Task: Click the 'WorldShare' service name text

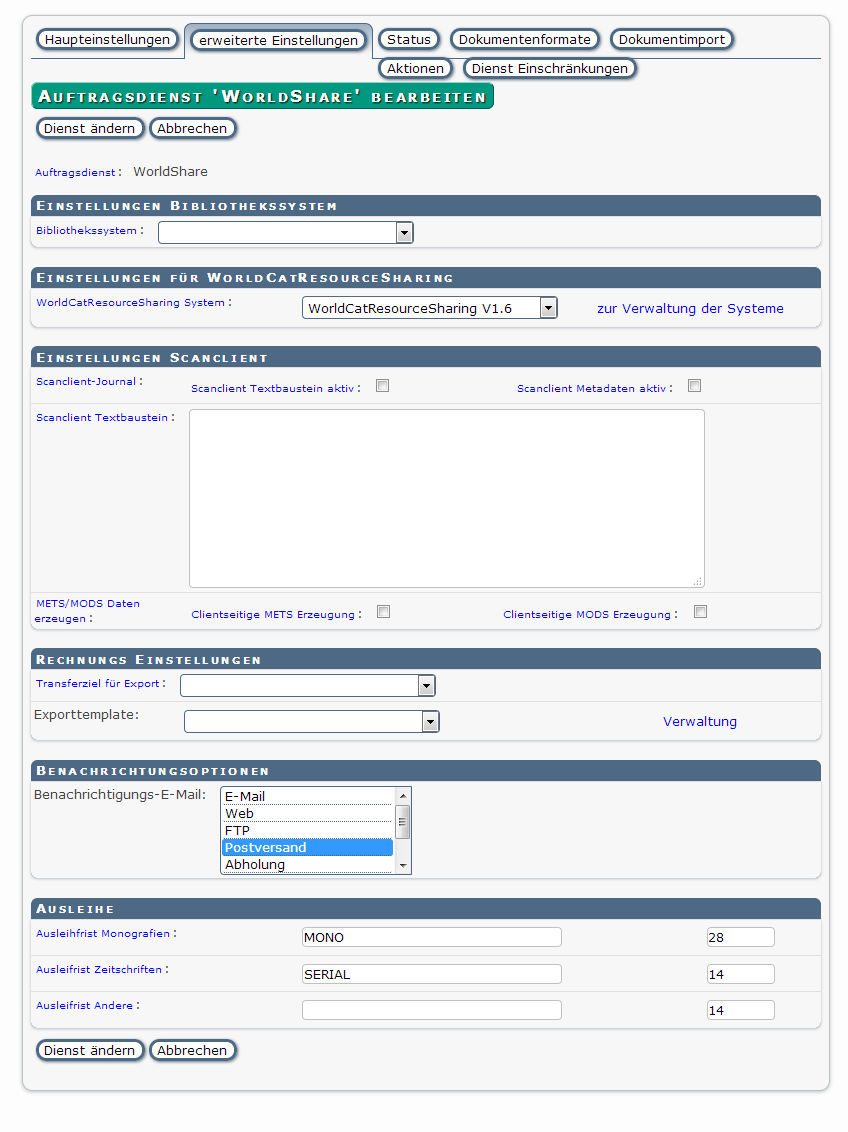Action: click(x=170, y=172)
